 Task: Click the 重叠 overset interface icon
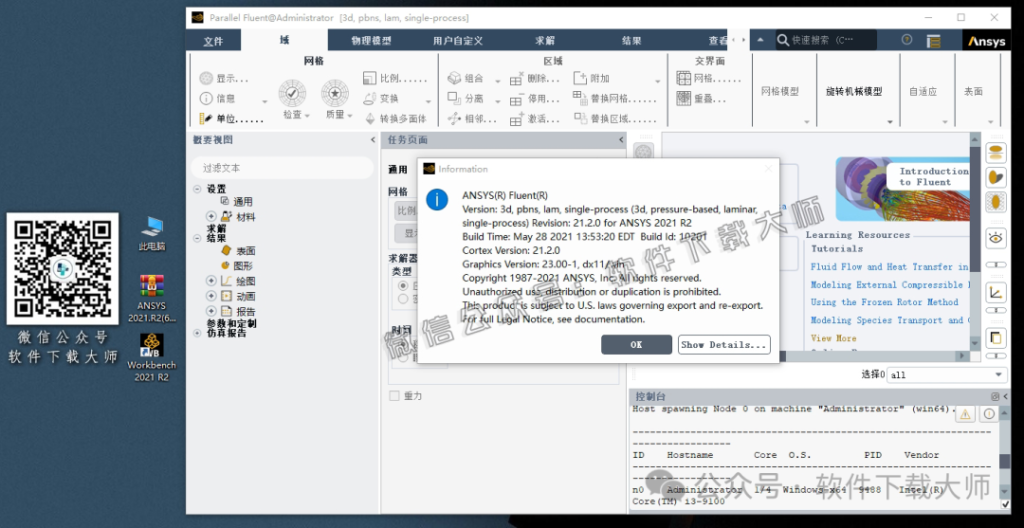[x=684, y=99]
